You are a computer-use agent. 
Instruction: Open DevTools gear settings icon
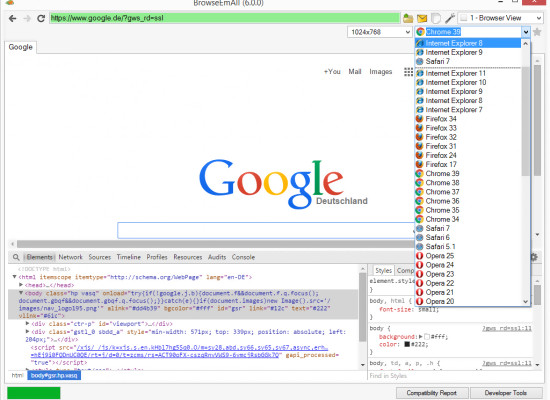click(x=534, y=257)
